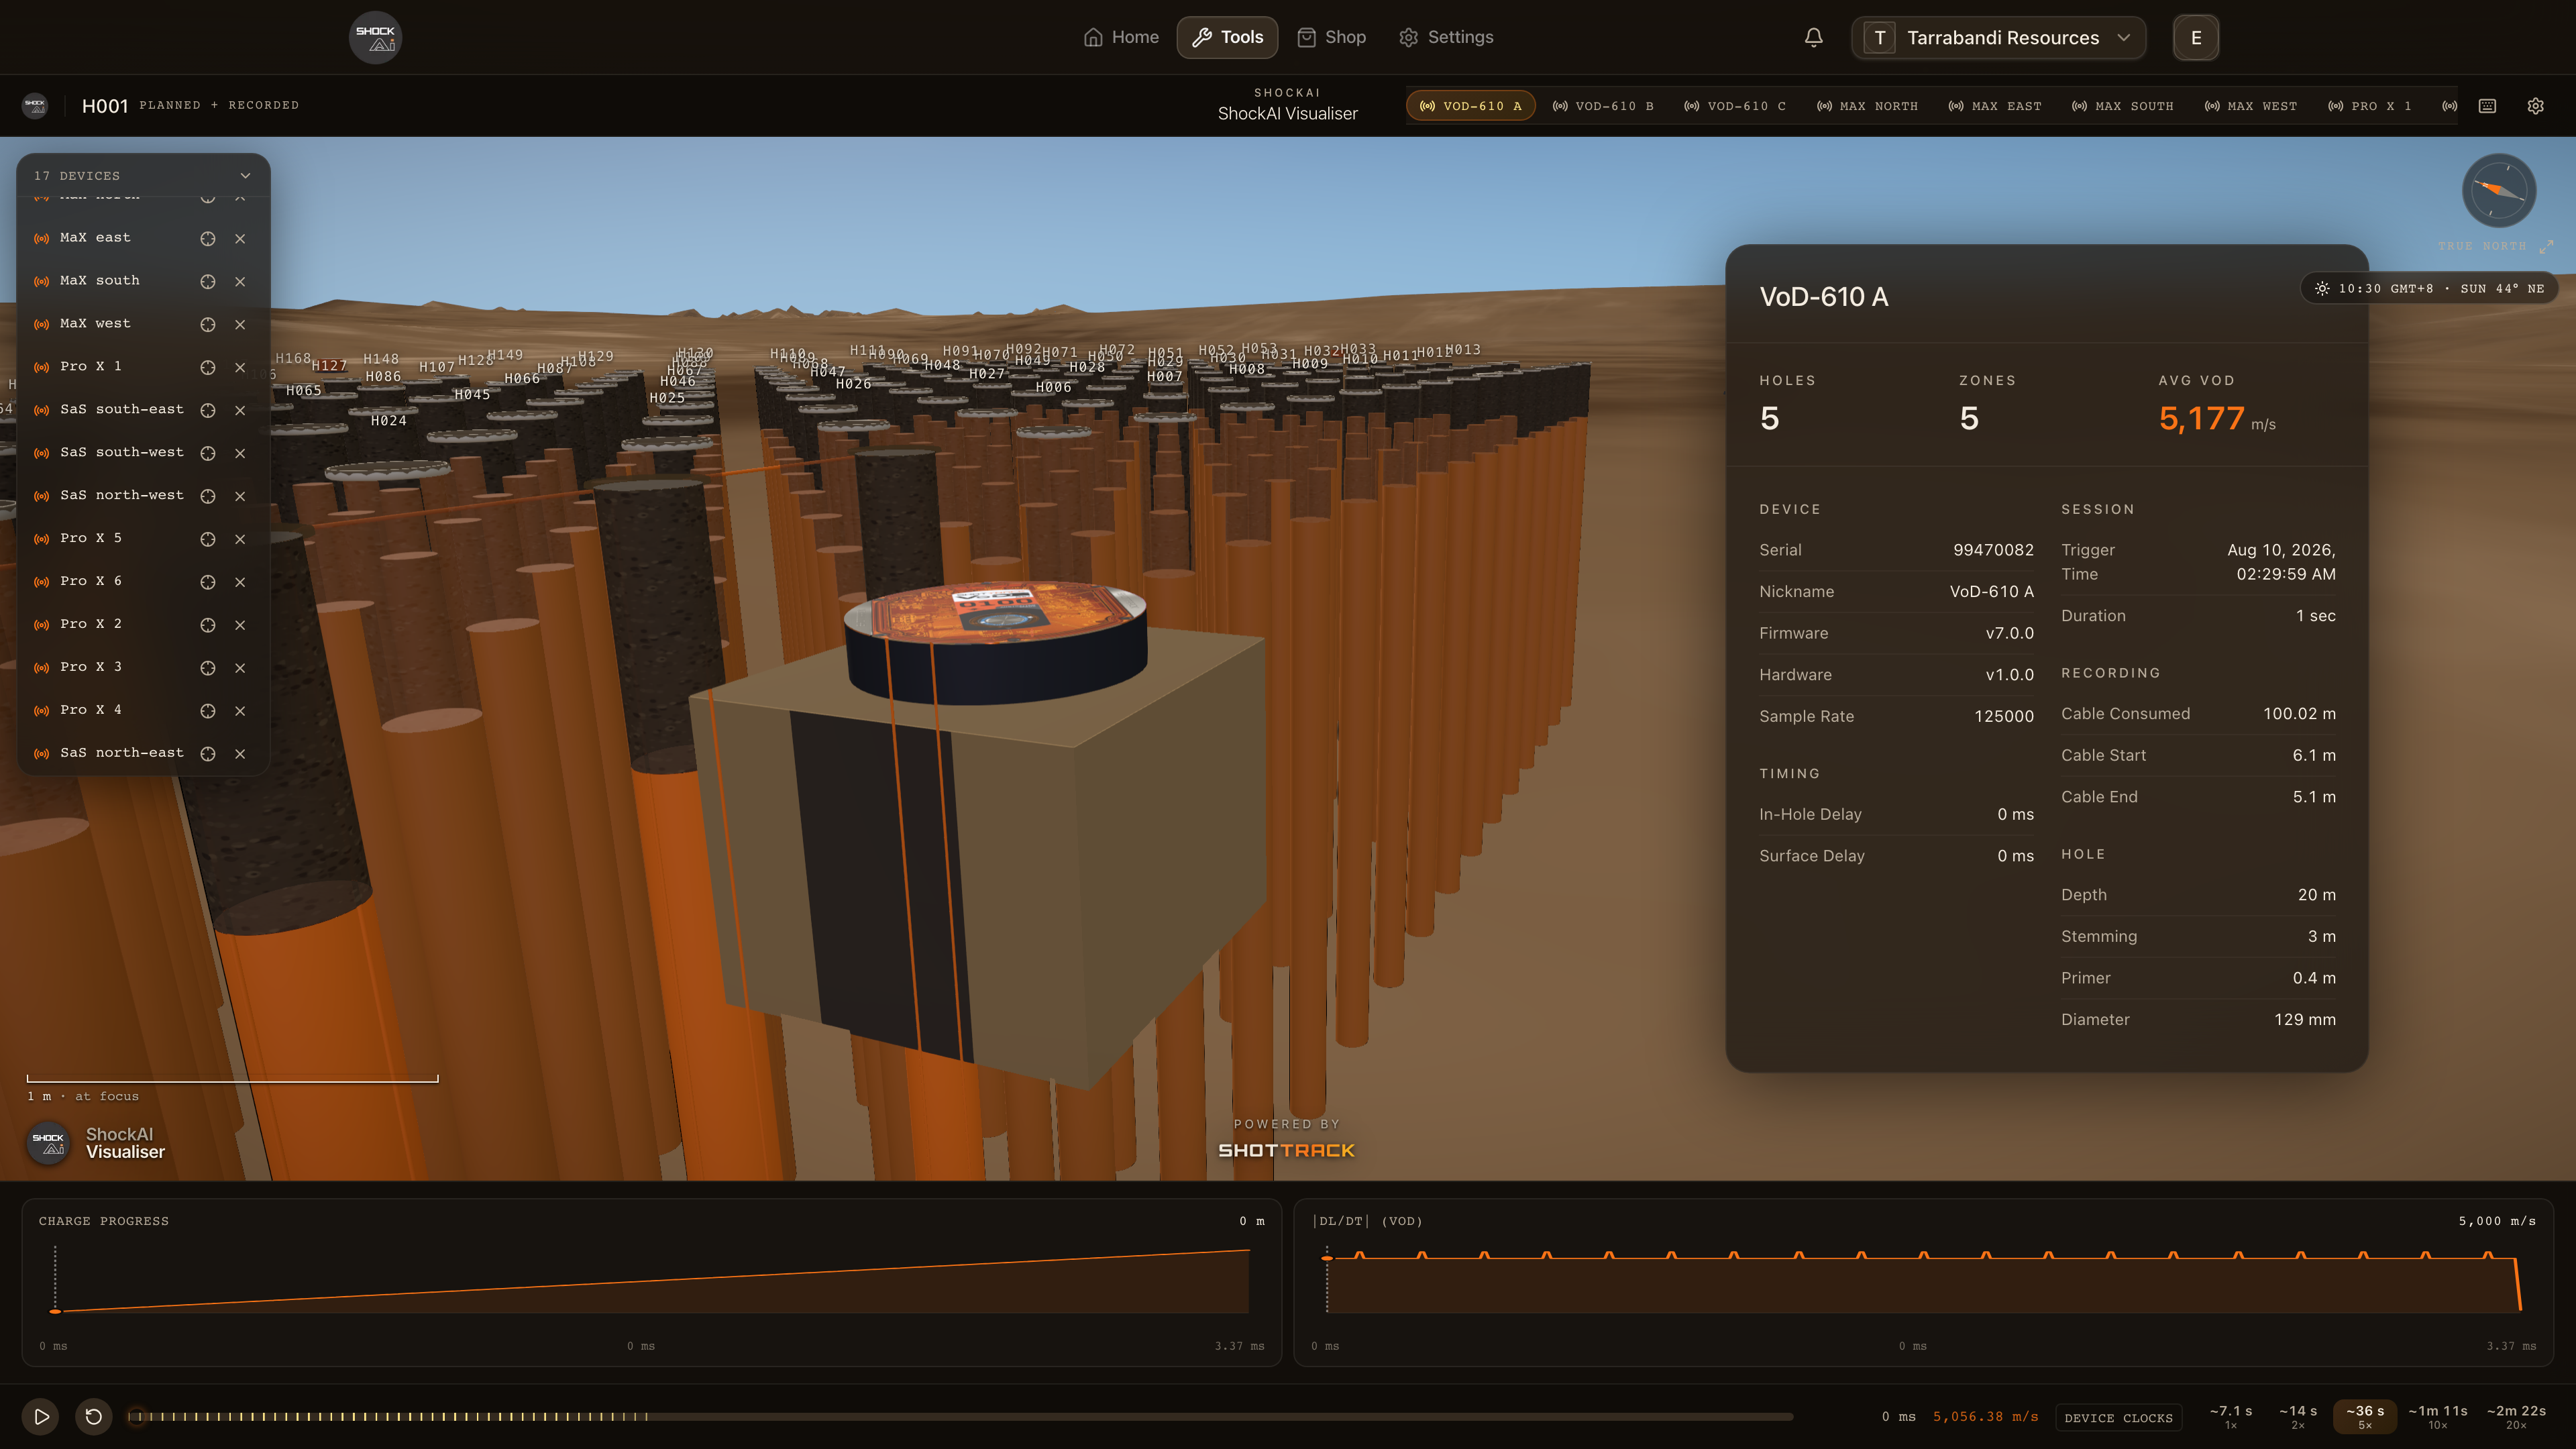Start playback with the play button
Image resolution: width=2576 pixels, height=1449 pixels.
point(41,1417)
